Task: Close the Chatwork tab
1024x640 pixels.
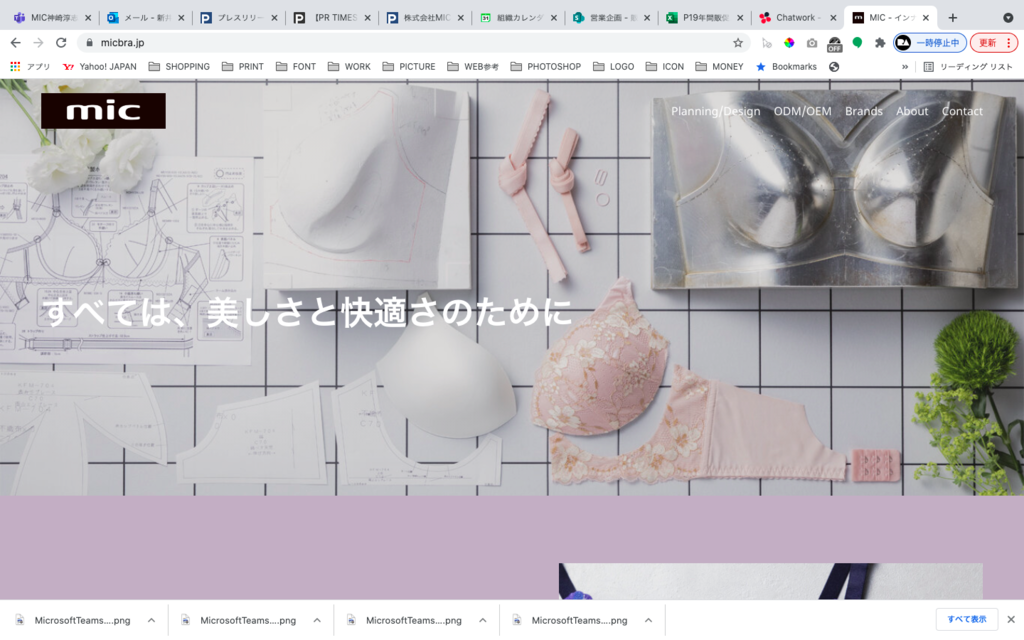Action: tap(833, 18)
